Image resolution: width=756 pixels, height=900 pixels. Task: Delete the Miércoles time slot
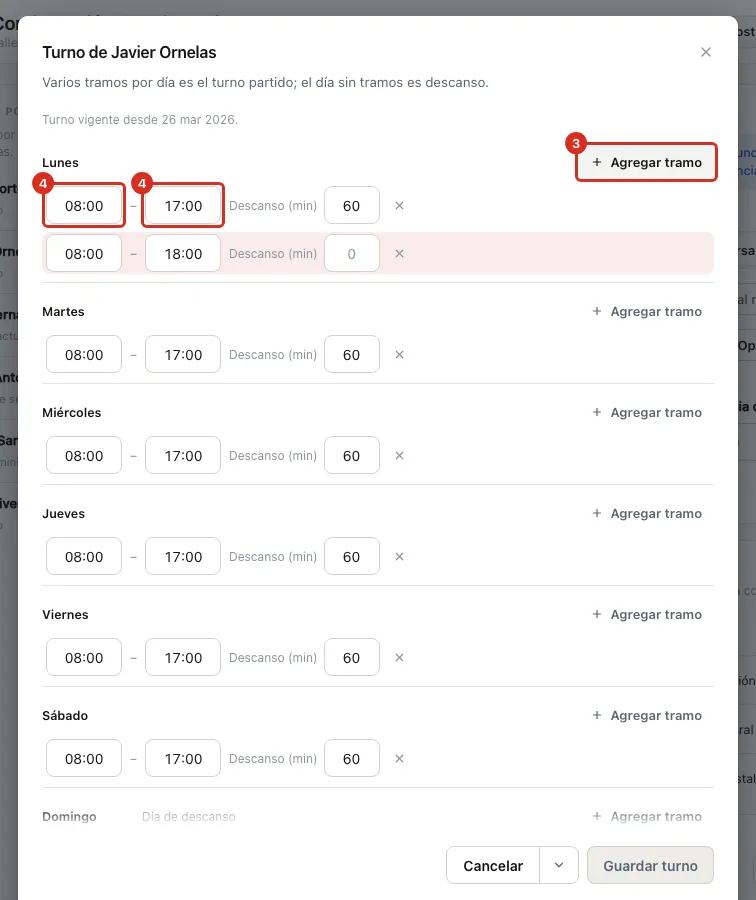(400, 456)
